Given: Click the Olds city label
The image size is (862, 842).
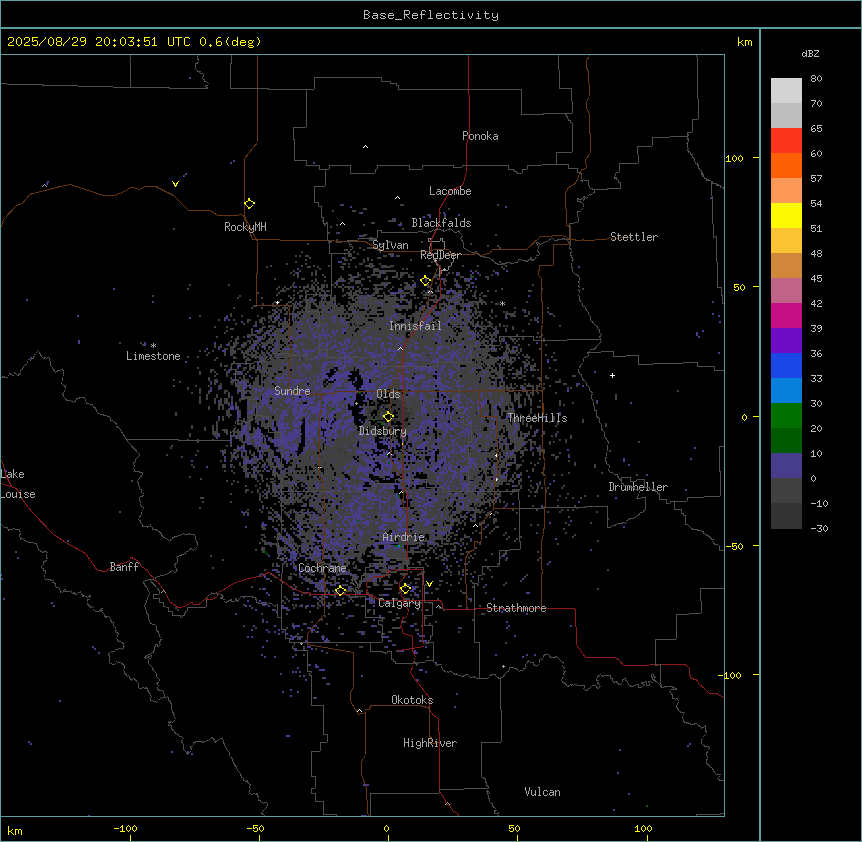Looking at the screenshot, I should (x=388, y=394).
